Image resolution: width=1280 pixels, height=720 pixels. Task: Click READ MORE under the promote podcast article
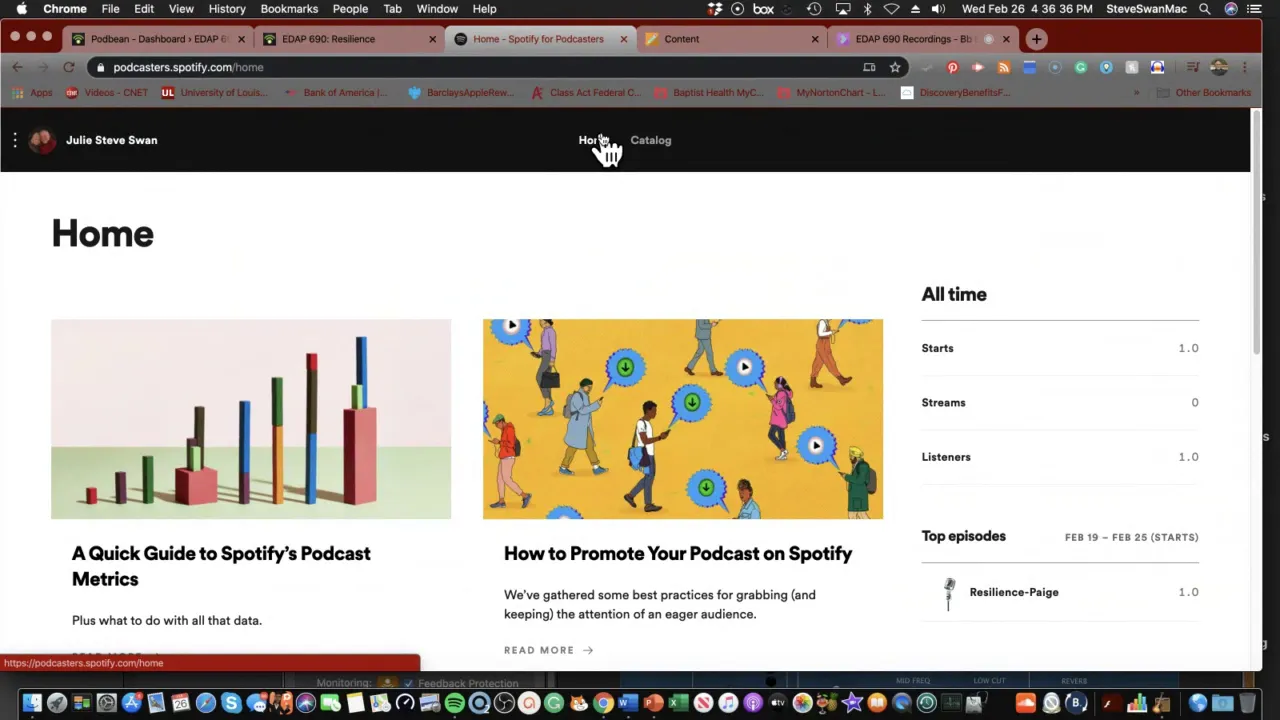point(548,650)
